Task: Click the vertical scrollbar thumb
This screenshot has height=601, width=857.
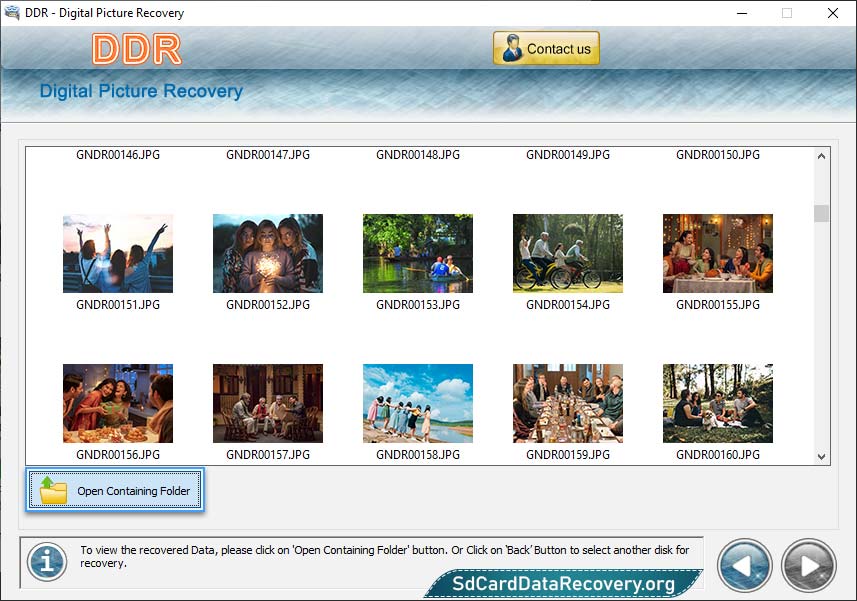Action: pos(821,213)
